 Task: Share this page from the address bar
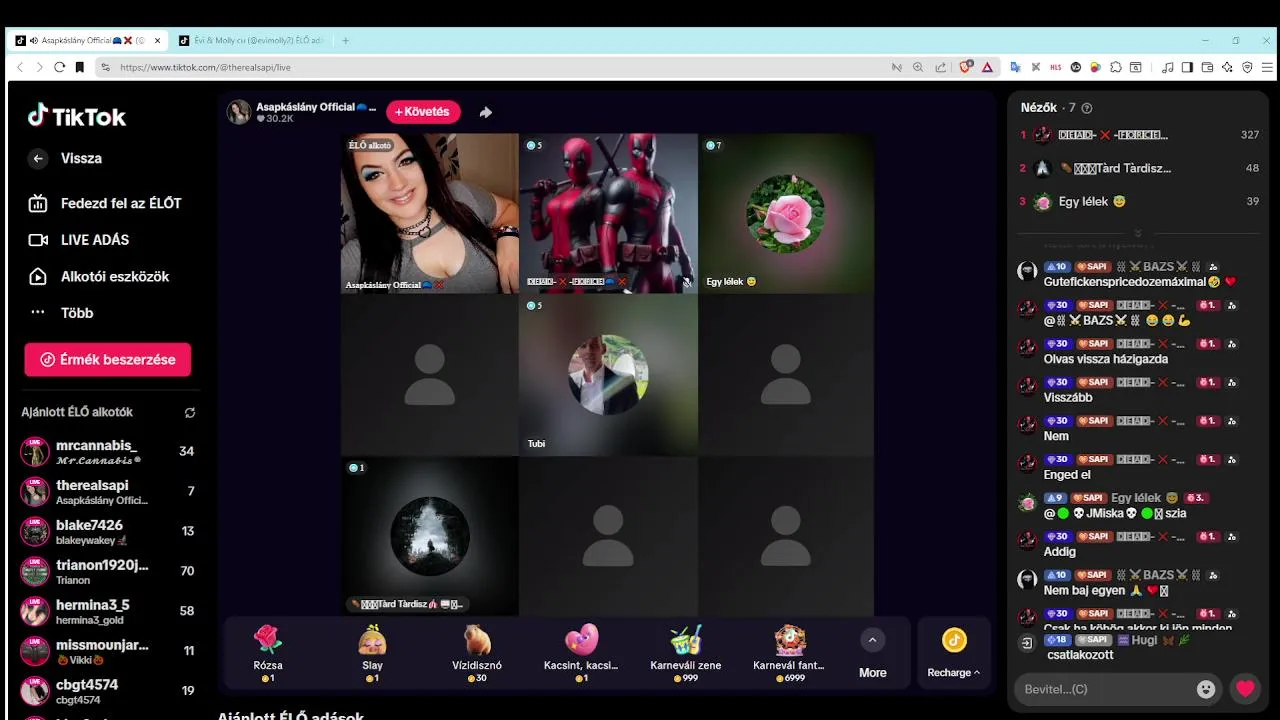[x=940, y=67]
